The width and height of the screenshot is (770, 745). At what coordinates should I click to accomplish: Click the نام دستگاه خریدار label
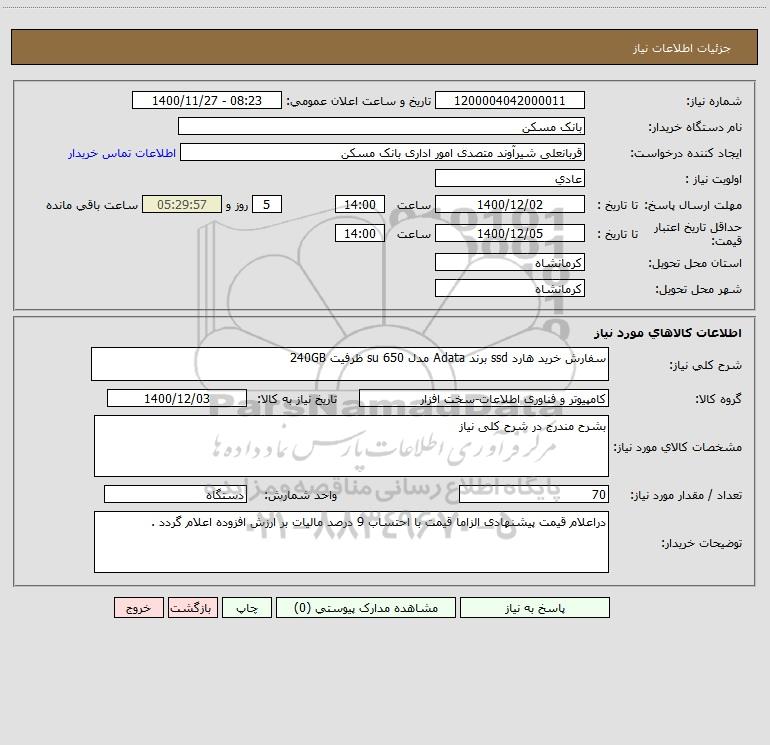(x=695, y=128)
